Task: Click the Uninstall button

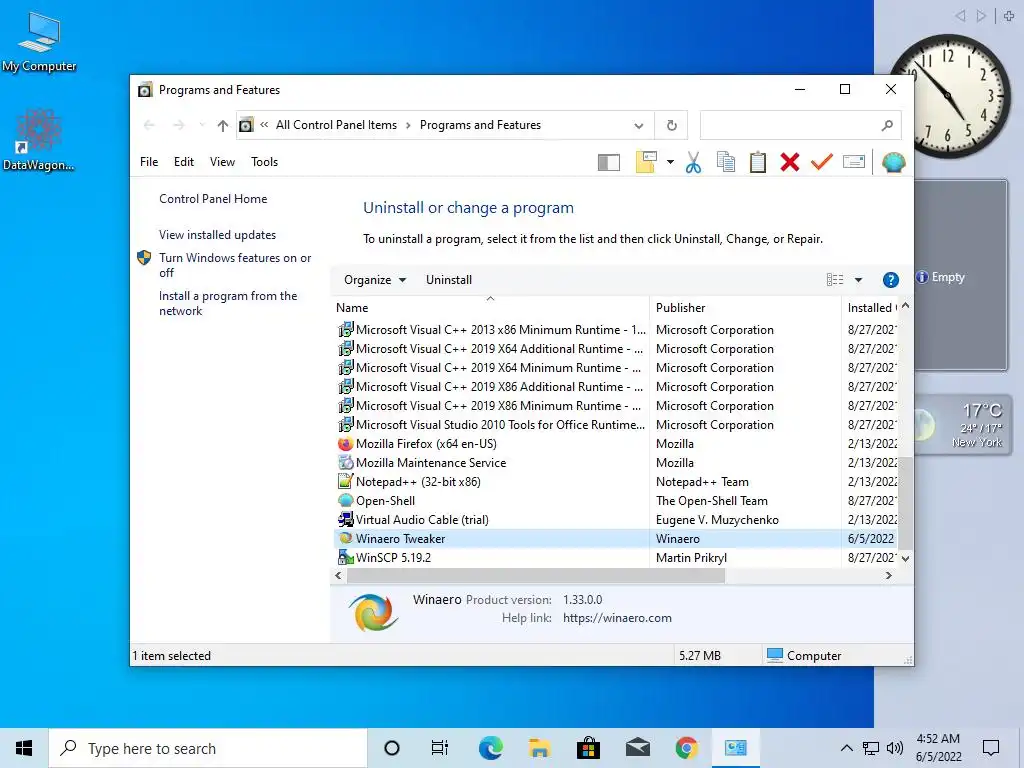Action: (x=449, y=280)
